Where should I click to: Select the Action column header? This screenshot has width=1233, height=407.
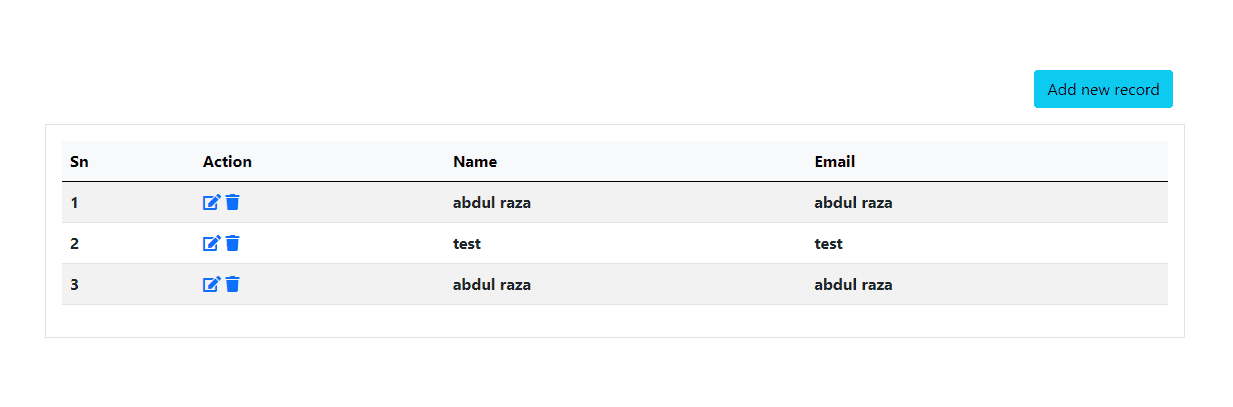pyautogui.click(x=227, y=162)
